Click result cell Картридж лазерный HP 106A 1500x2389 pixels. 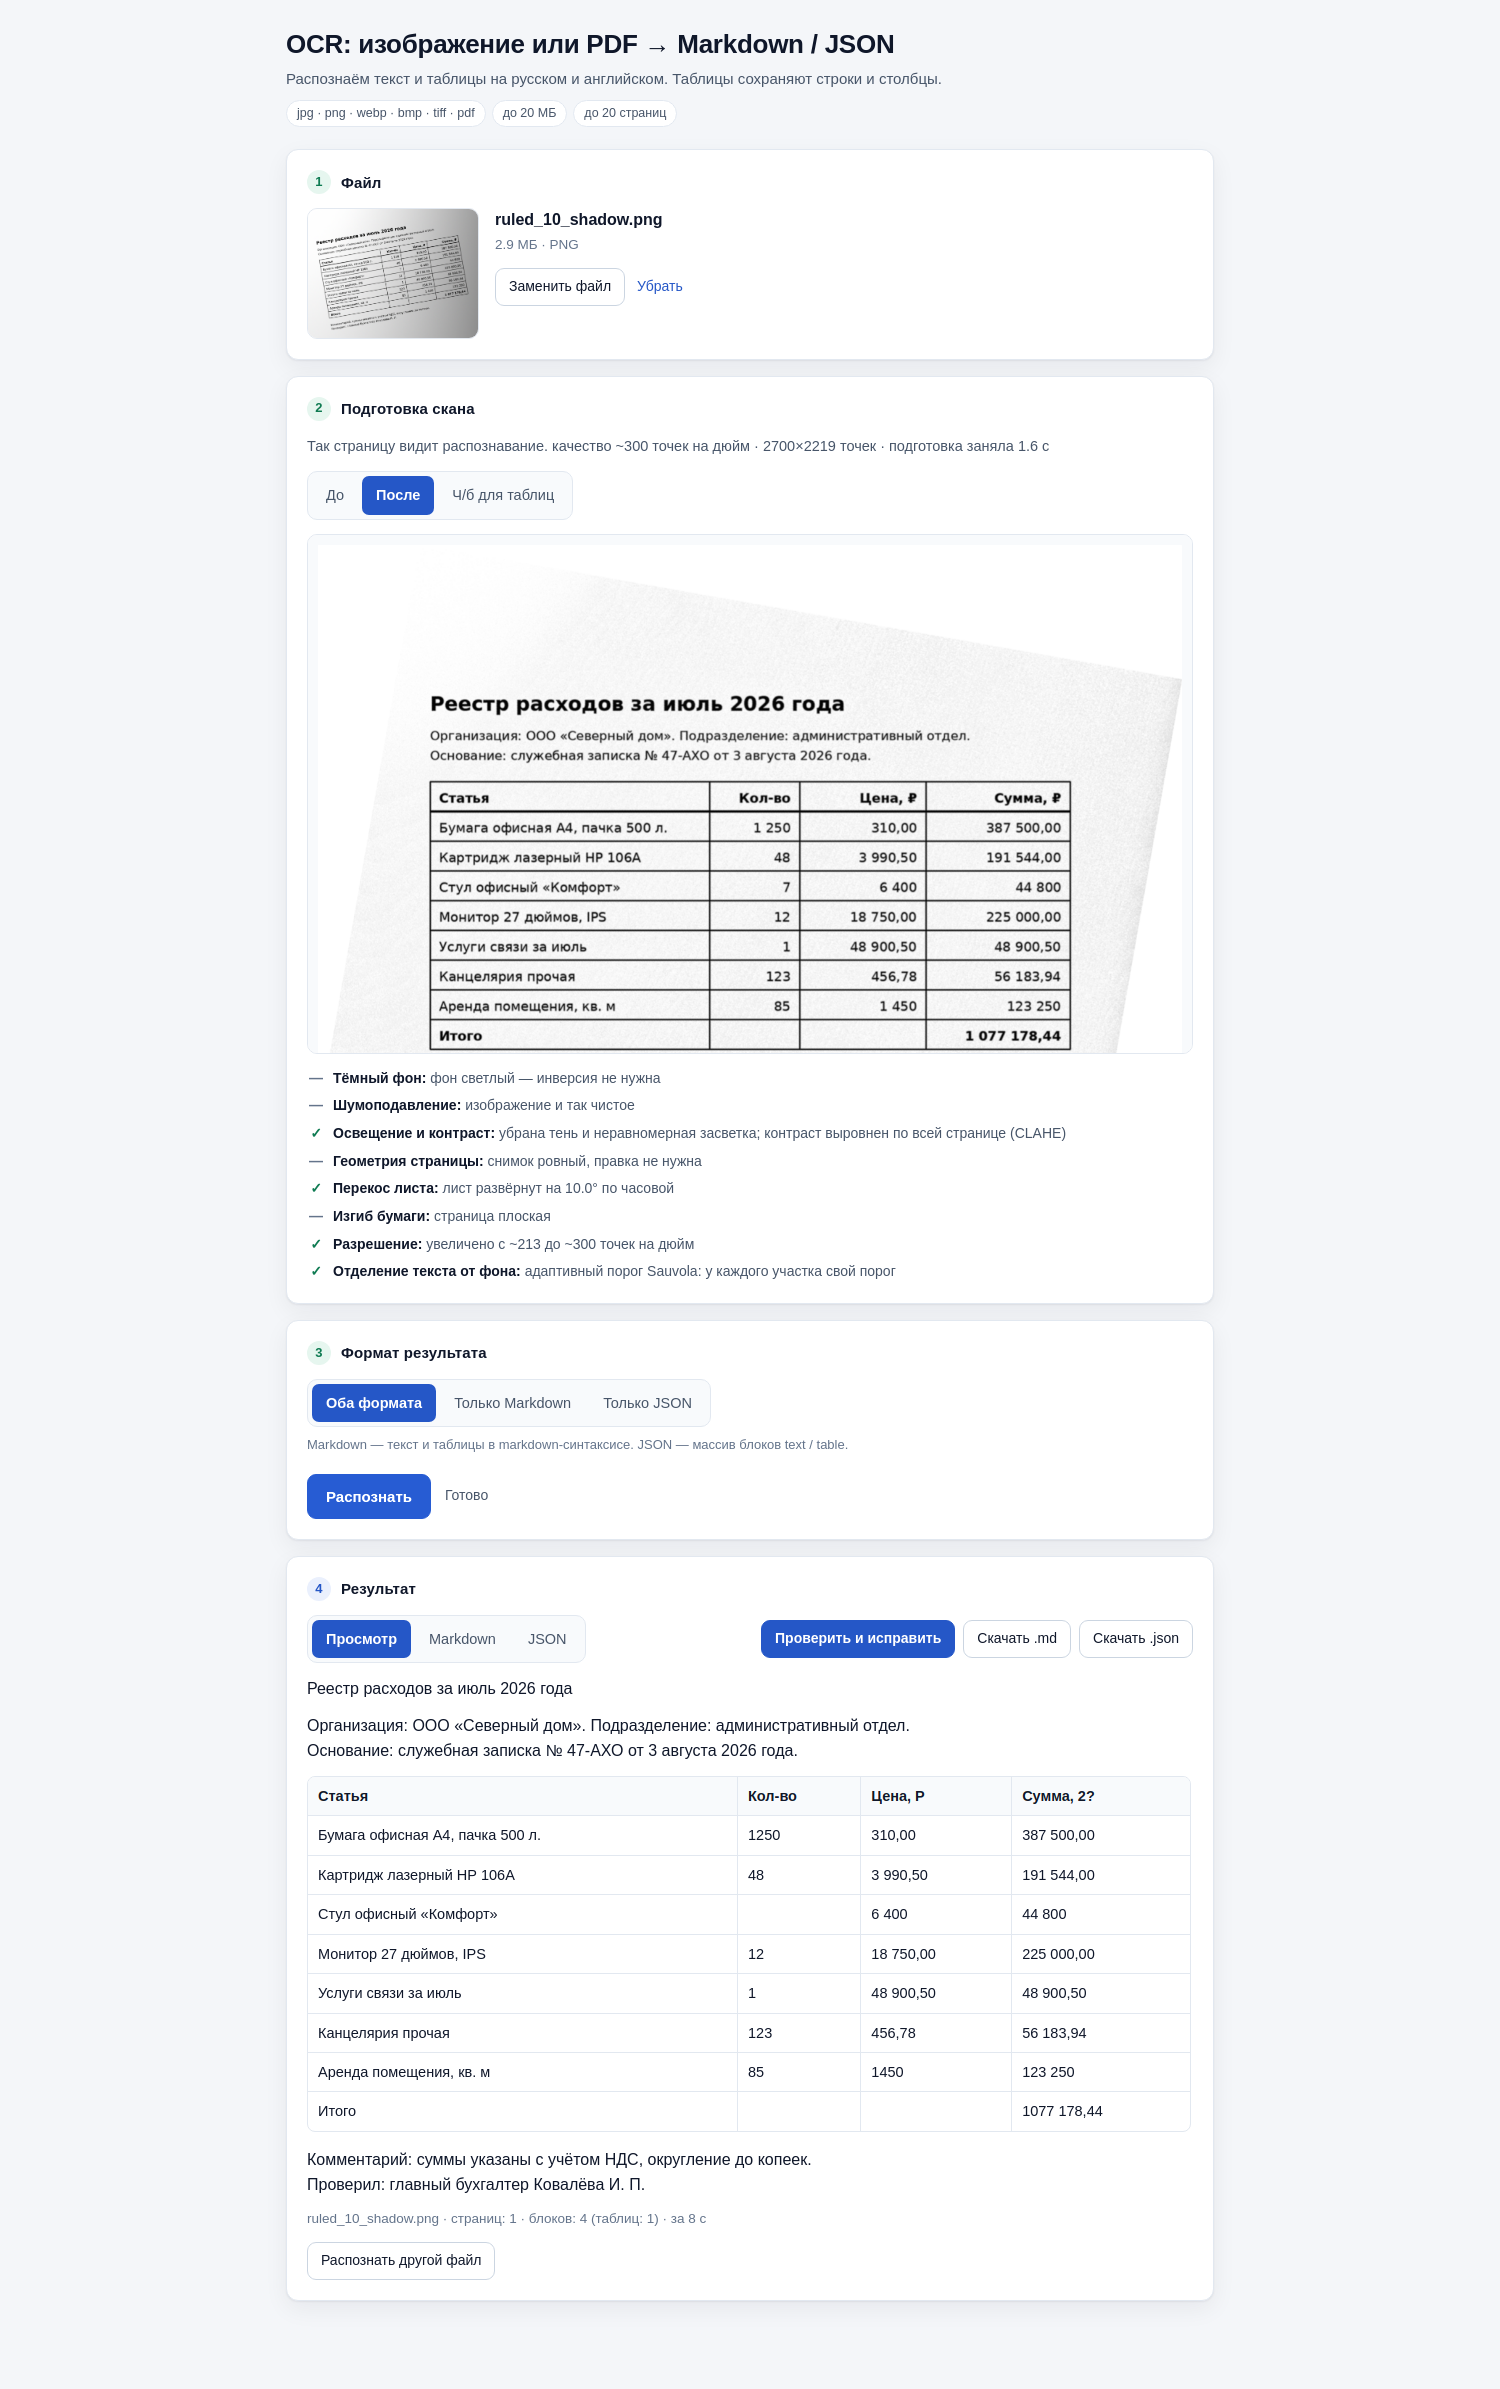(522, 1875)
